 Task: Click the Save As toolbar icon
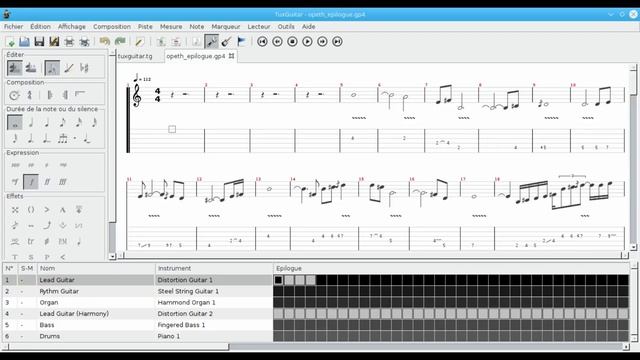pyautogui.click(x=54, y=42)
